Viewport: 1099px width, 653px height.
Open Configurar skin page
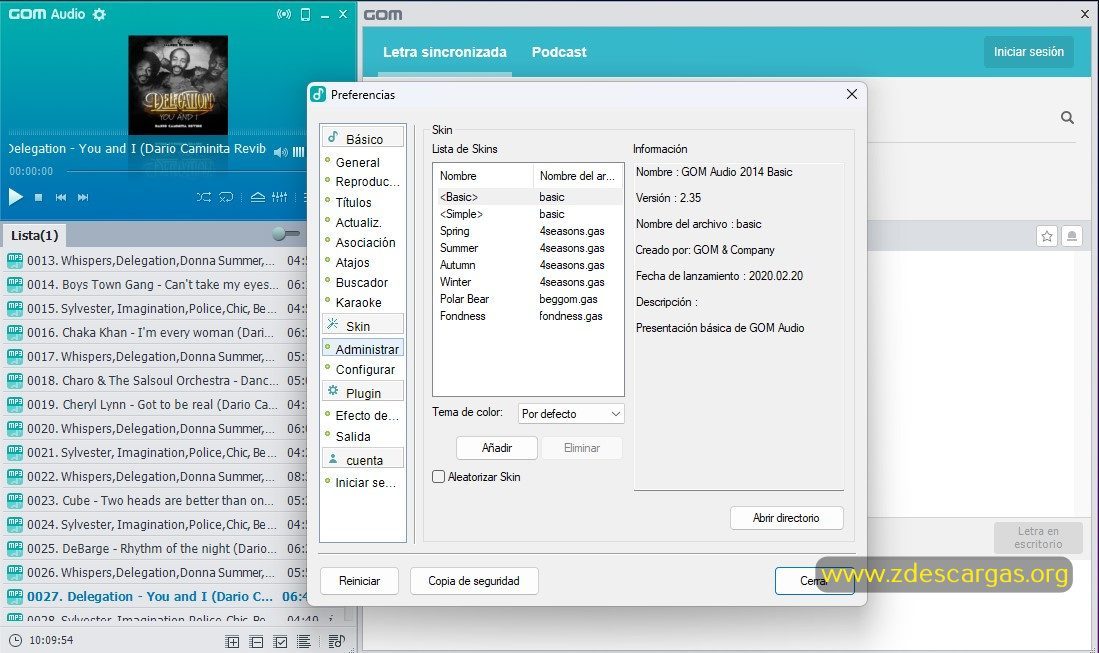click(364, 369)
